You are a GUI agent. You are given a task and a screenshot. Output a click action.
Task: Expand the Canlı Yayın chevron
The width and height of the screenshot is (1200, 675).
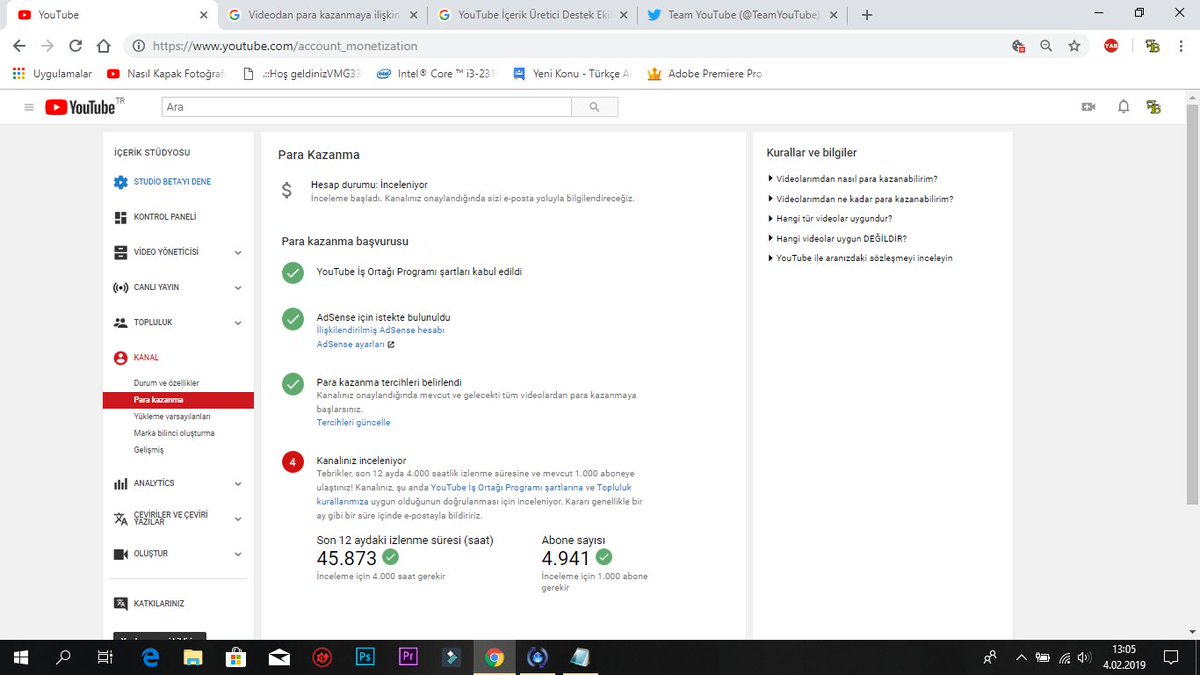[x=238, y=288]
